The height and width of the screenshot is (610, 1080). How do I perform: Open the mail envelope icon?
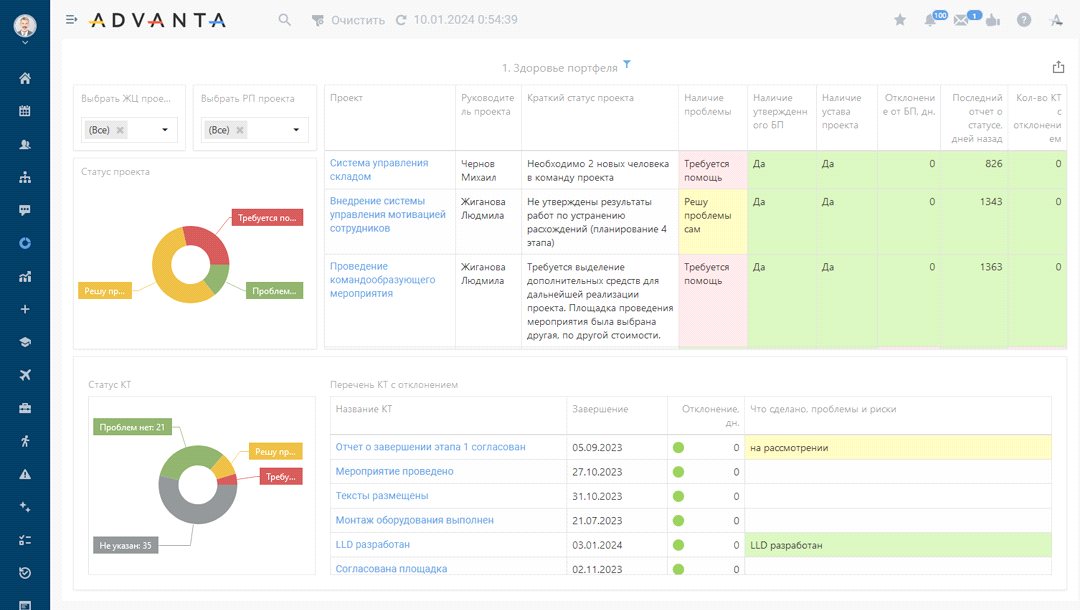(x=962, y=20)
